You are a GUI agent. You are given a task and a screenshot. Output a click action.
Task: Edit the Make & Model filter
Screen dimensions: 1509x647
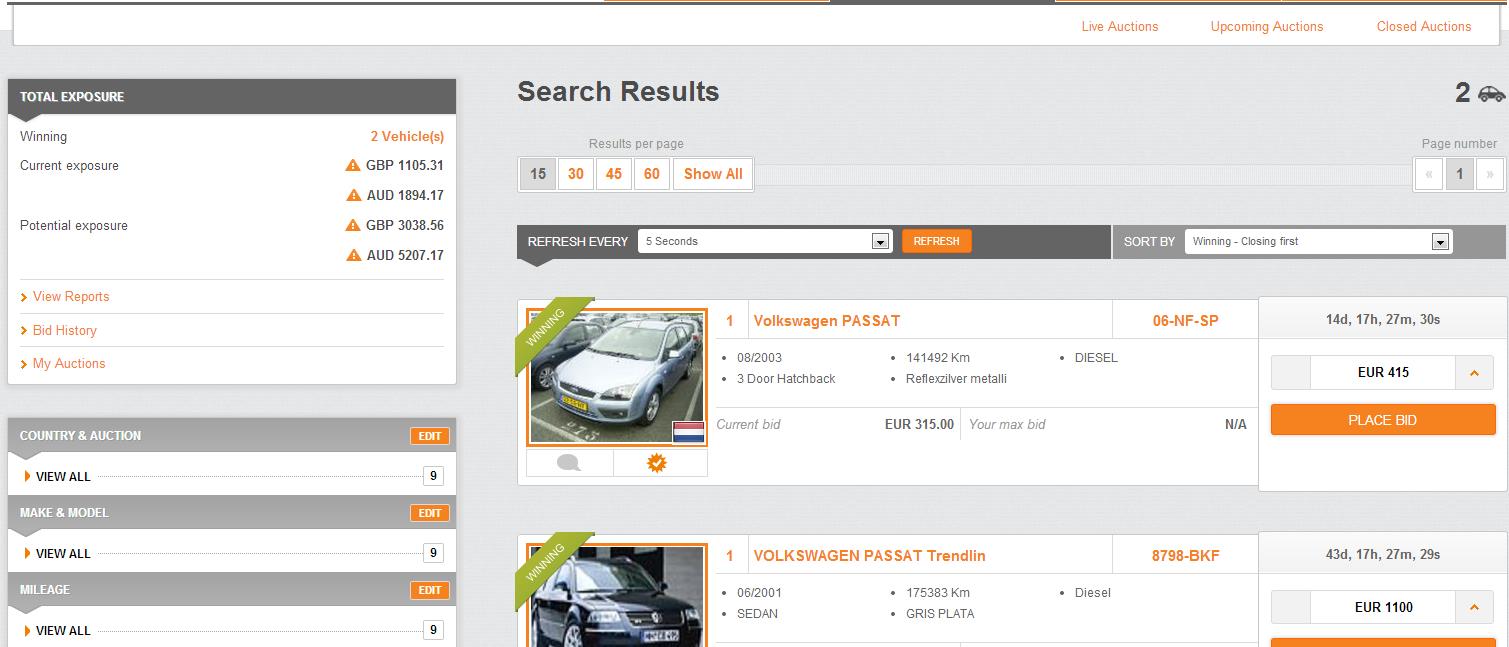click(430, 513)
